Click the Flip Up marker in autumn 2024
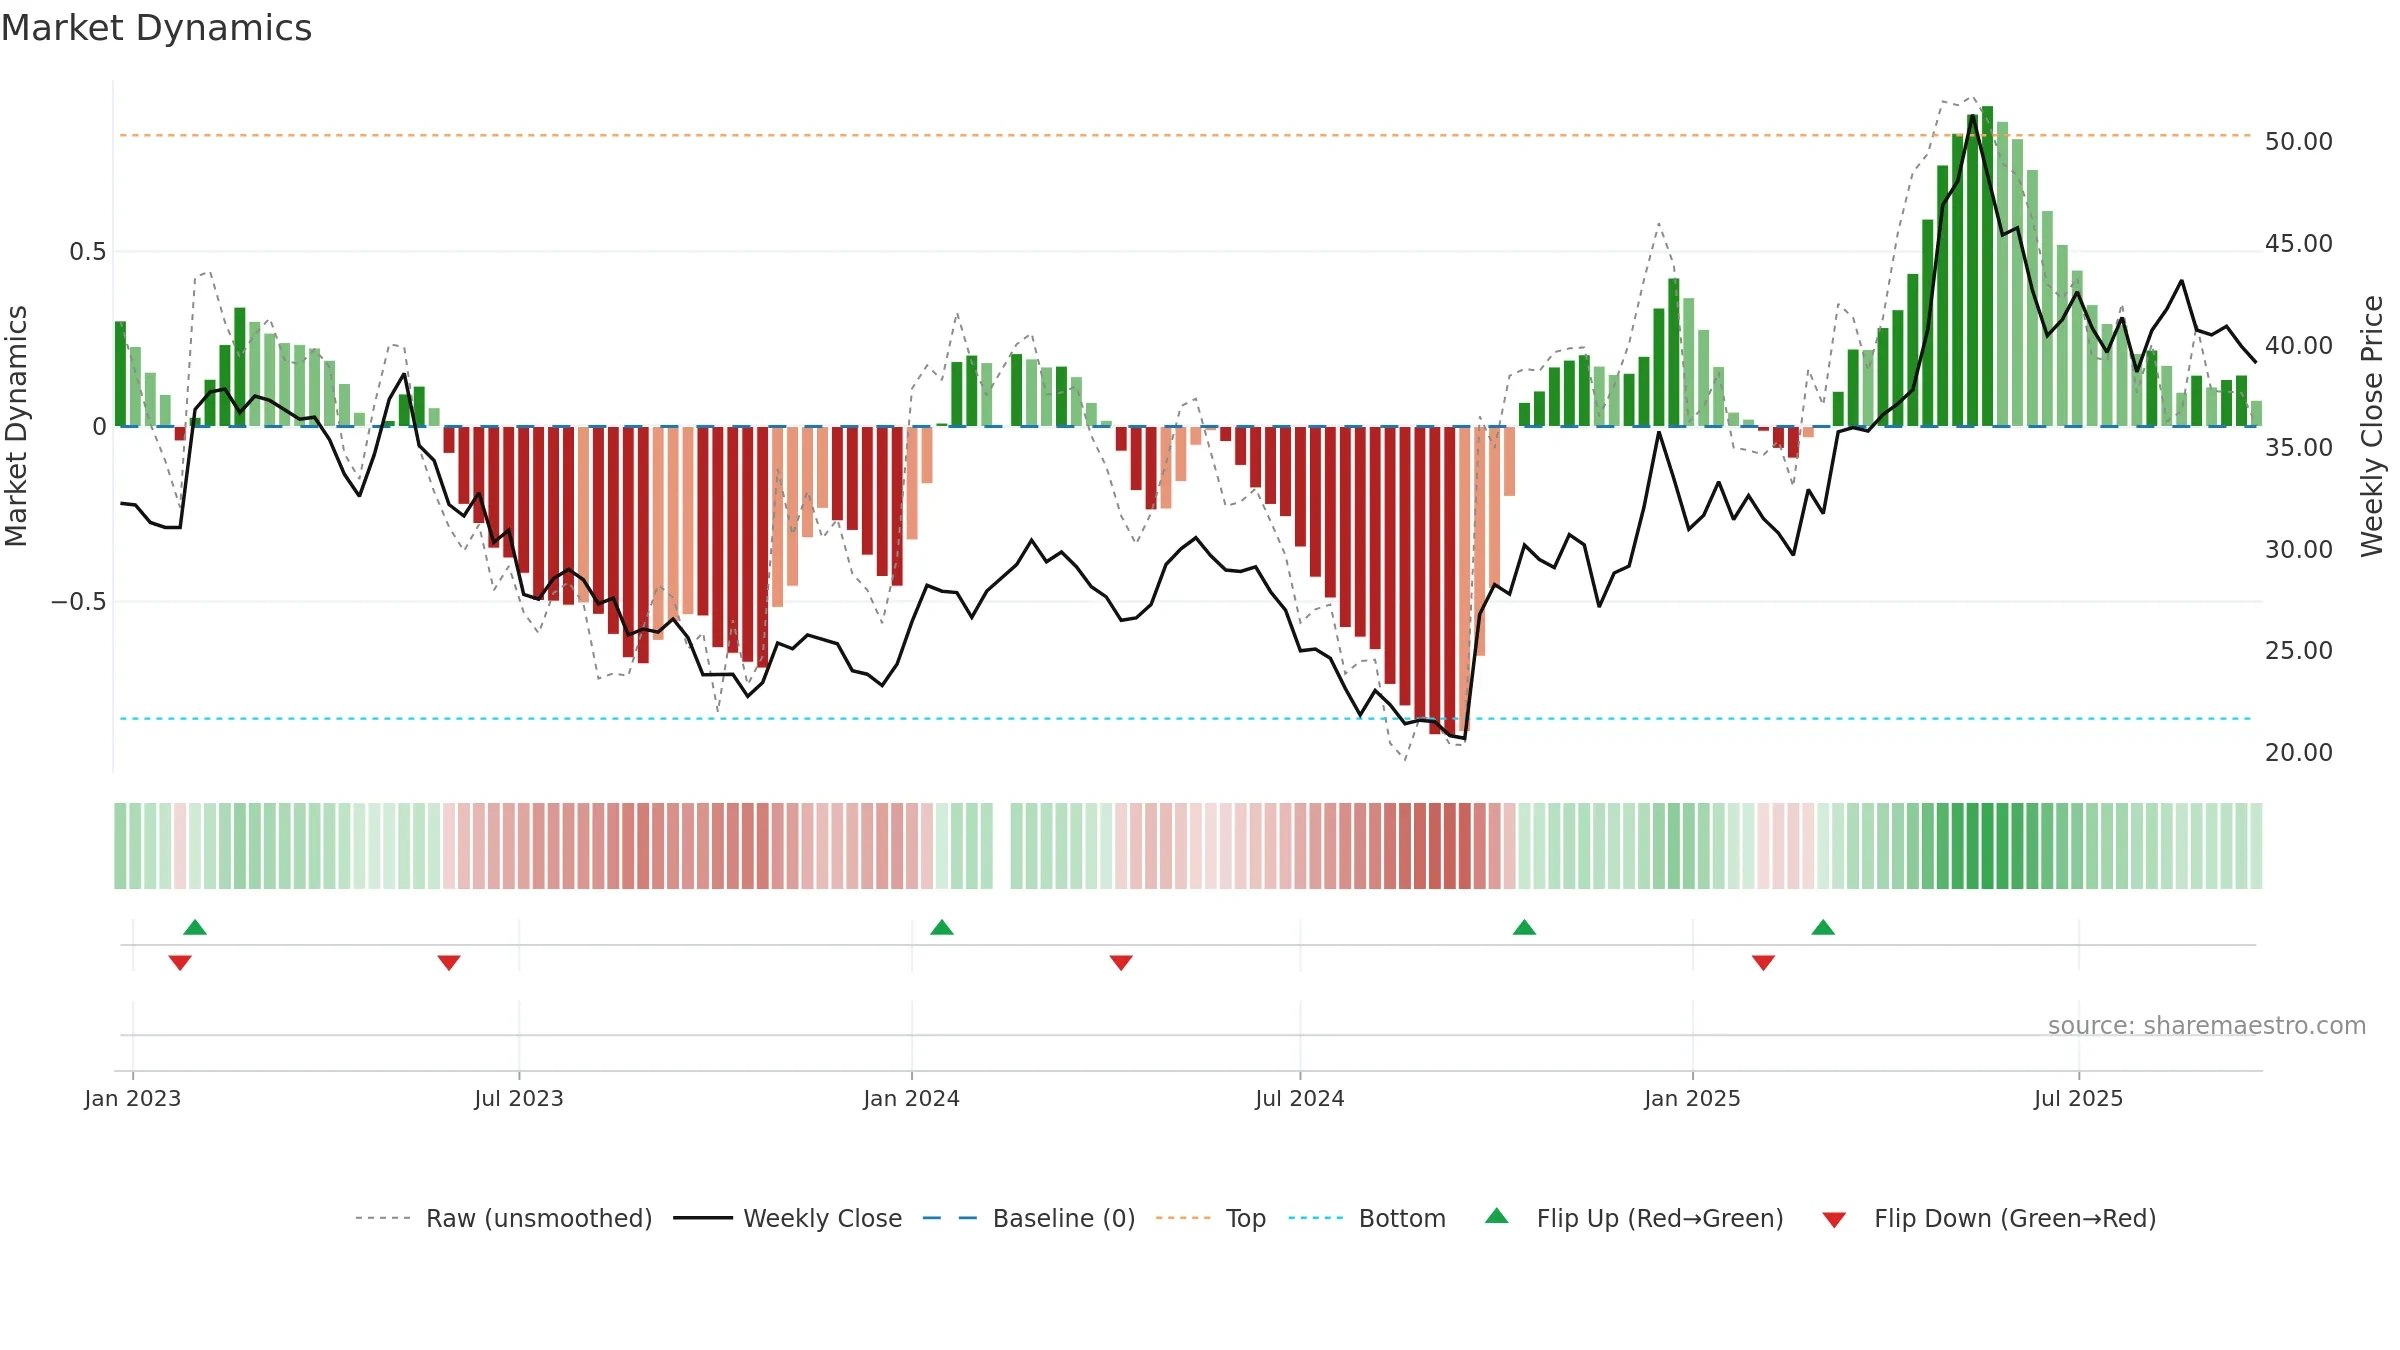This screenshot has width=2400, height=1350. tap(1524, 927)
